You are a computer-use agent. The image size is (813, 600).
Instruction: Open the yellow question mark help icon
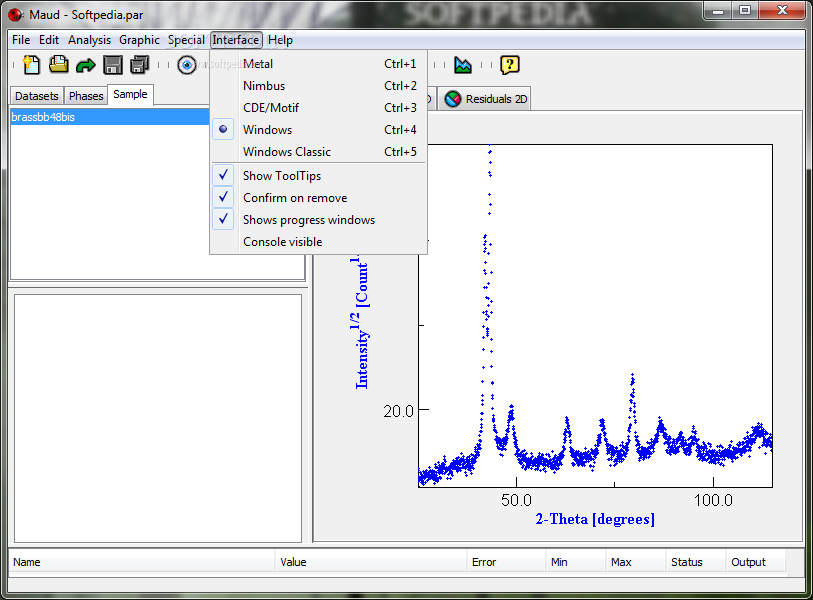510,65
